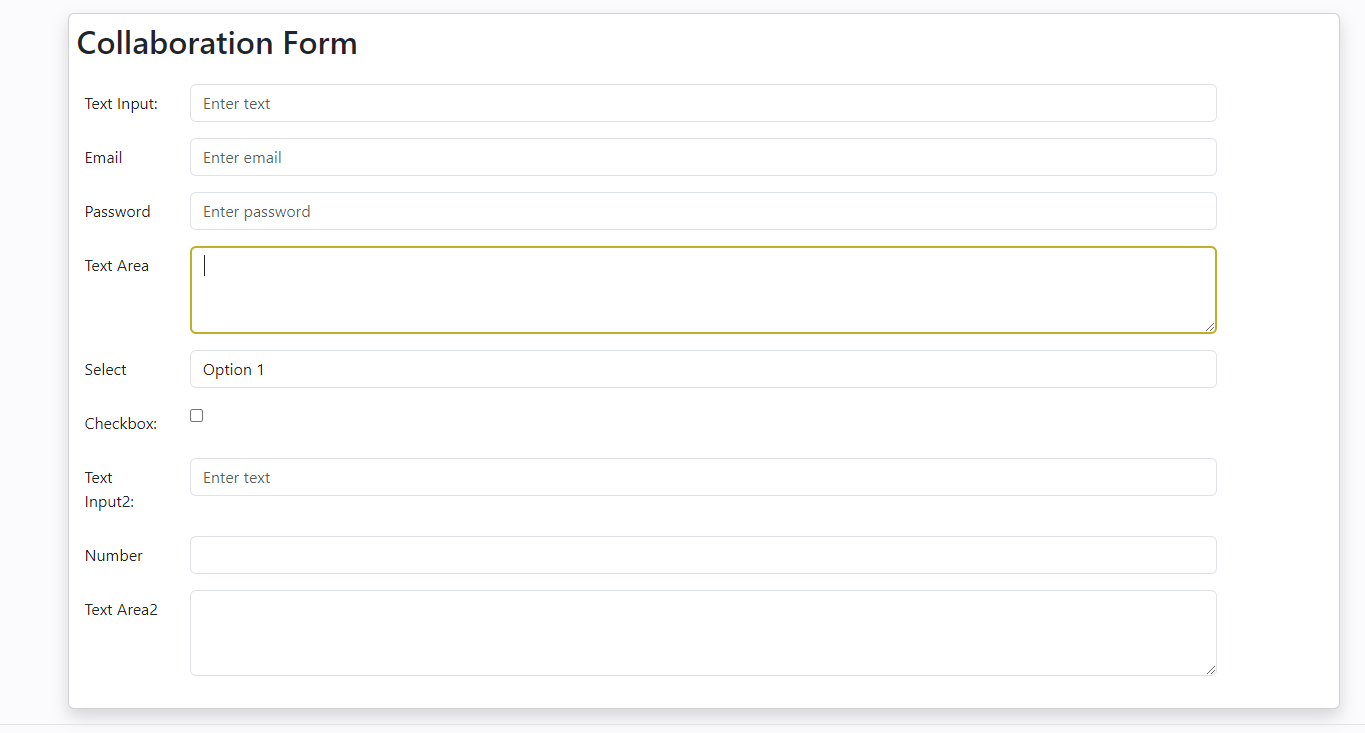This screenshot has height=733, width=1365.
Task: Click the Text Input field
Action: pos(702,103)
